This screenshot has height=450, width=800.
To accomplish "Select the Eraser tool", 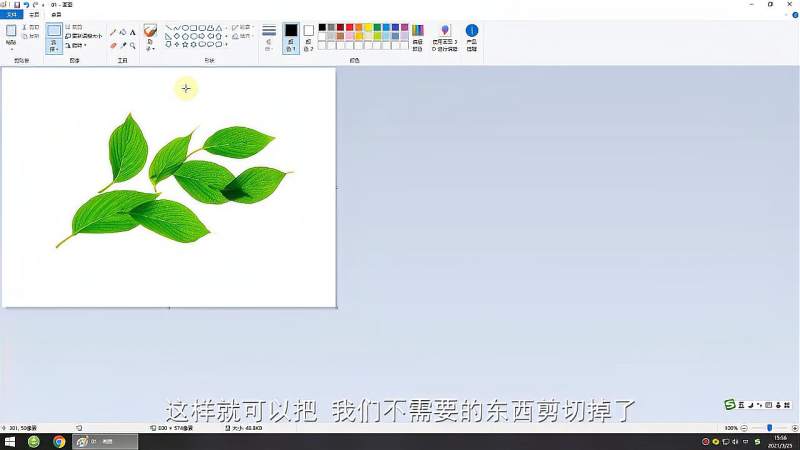I will tap(113, 45).
